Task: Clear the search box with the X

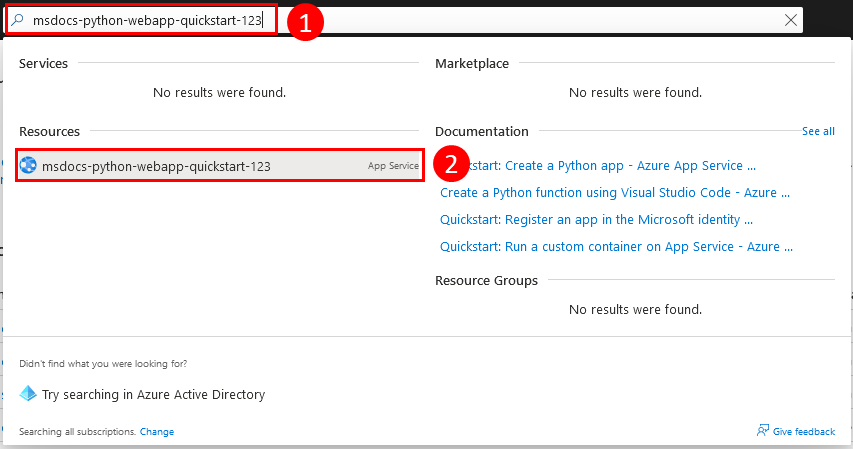Action: 790,20
